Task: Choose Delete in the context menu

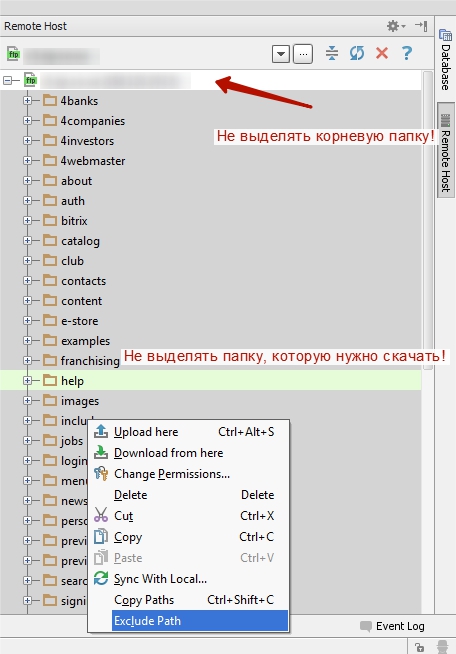Action: click(x=188, y=495)
